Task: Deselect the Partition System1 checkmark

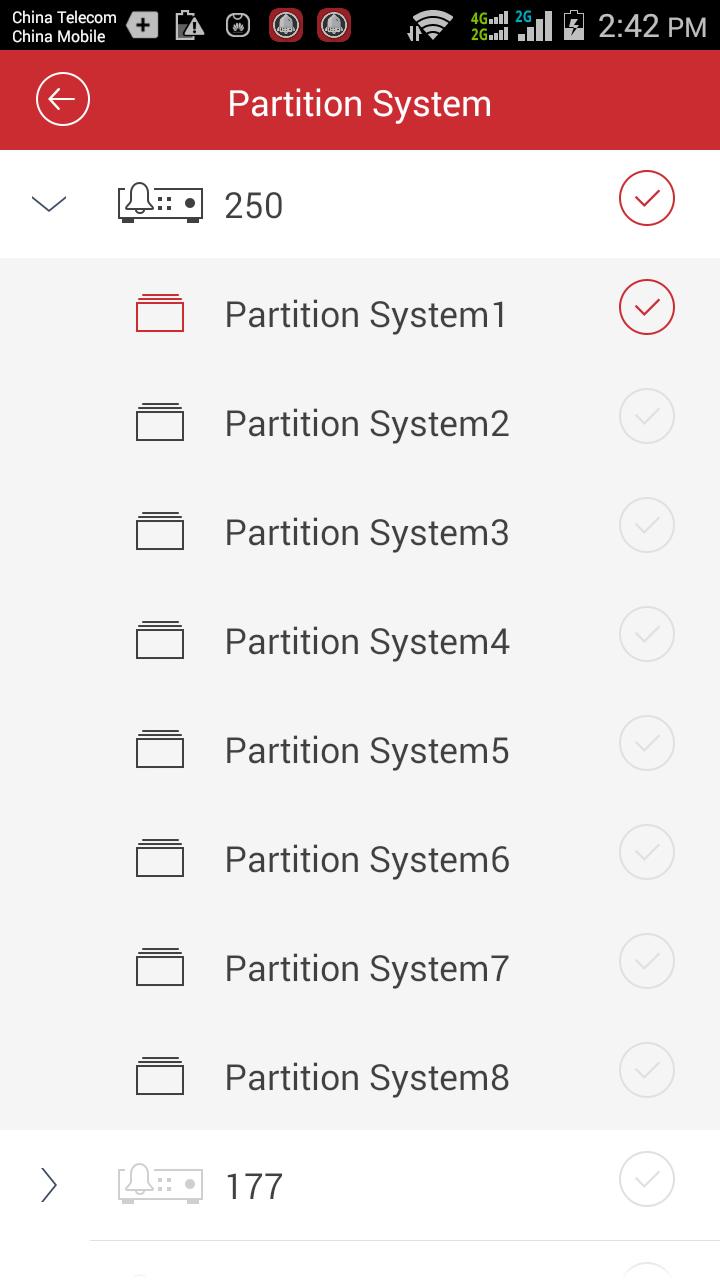Action: click(647, 307)
